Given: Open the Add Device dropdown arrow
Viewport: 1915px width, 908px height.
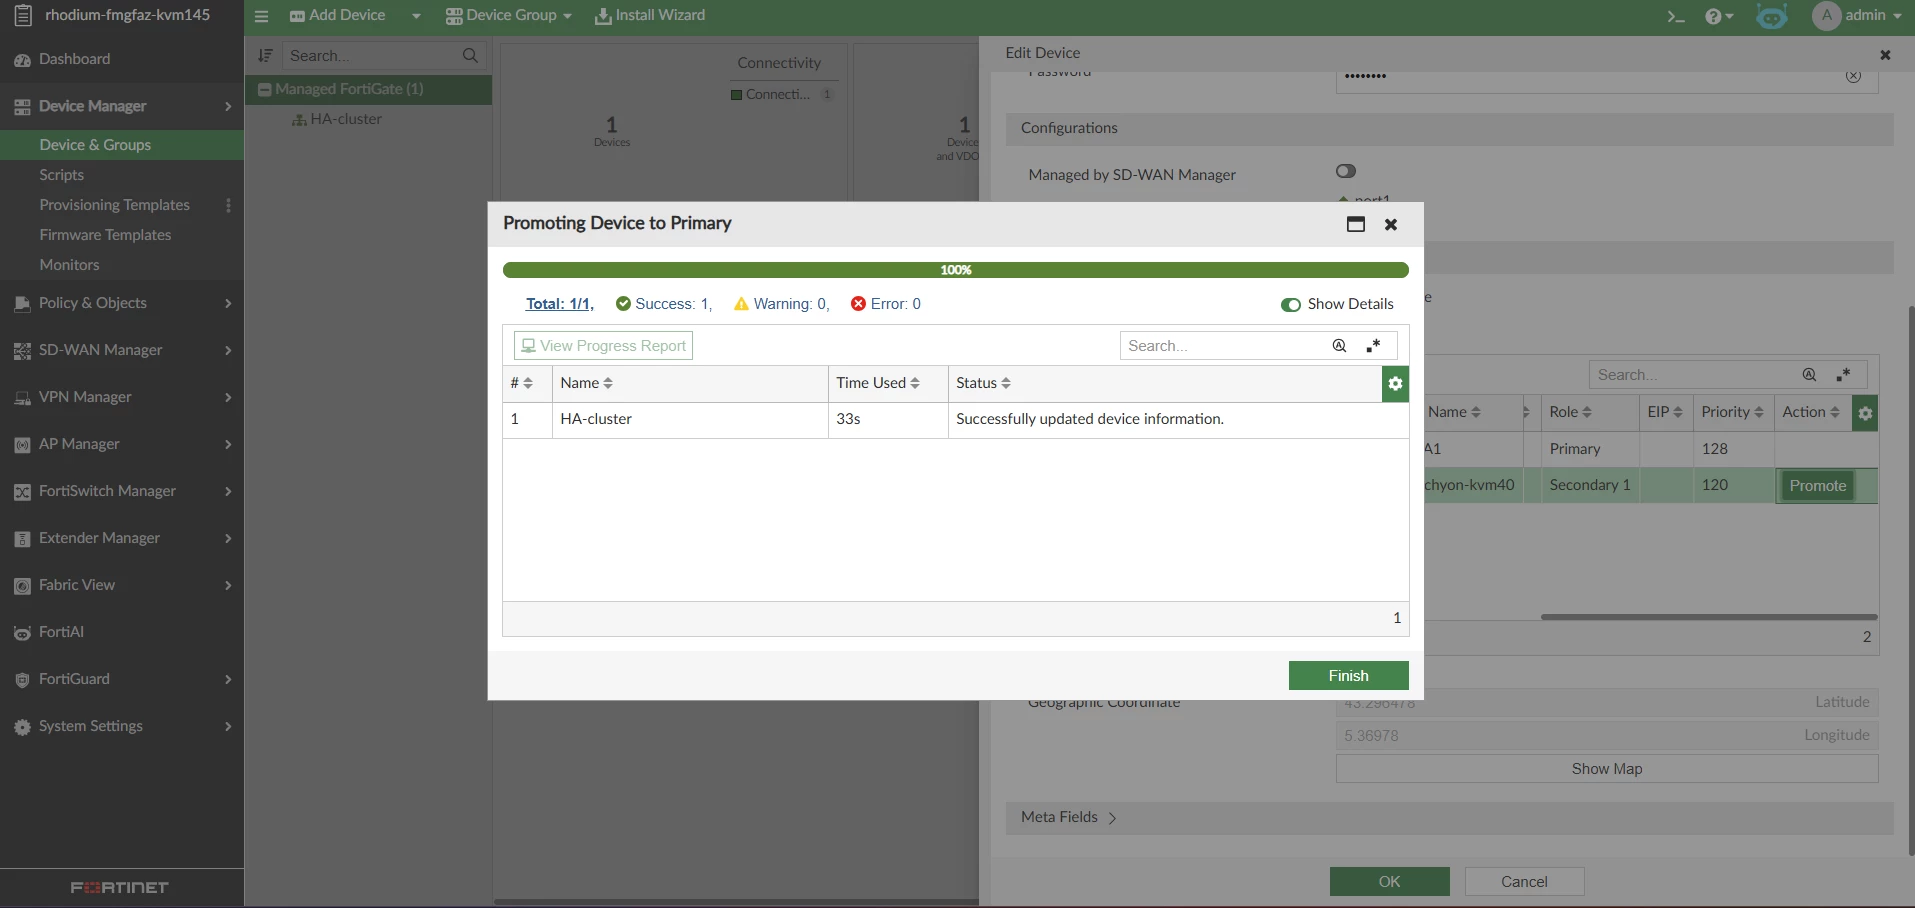Looking at the screenshot, I should click(416, 17).
